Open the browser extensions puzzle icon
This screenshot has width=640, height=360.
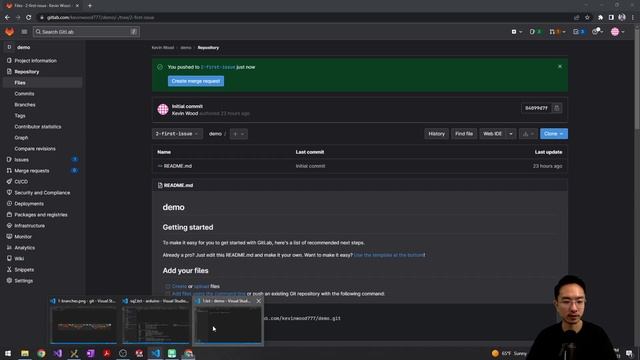coord(600,18)
